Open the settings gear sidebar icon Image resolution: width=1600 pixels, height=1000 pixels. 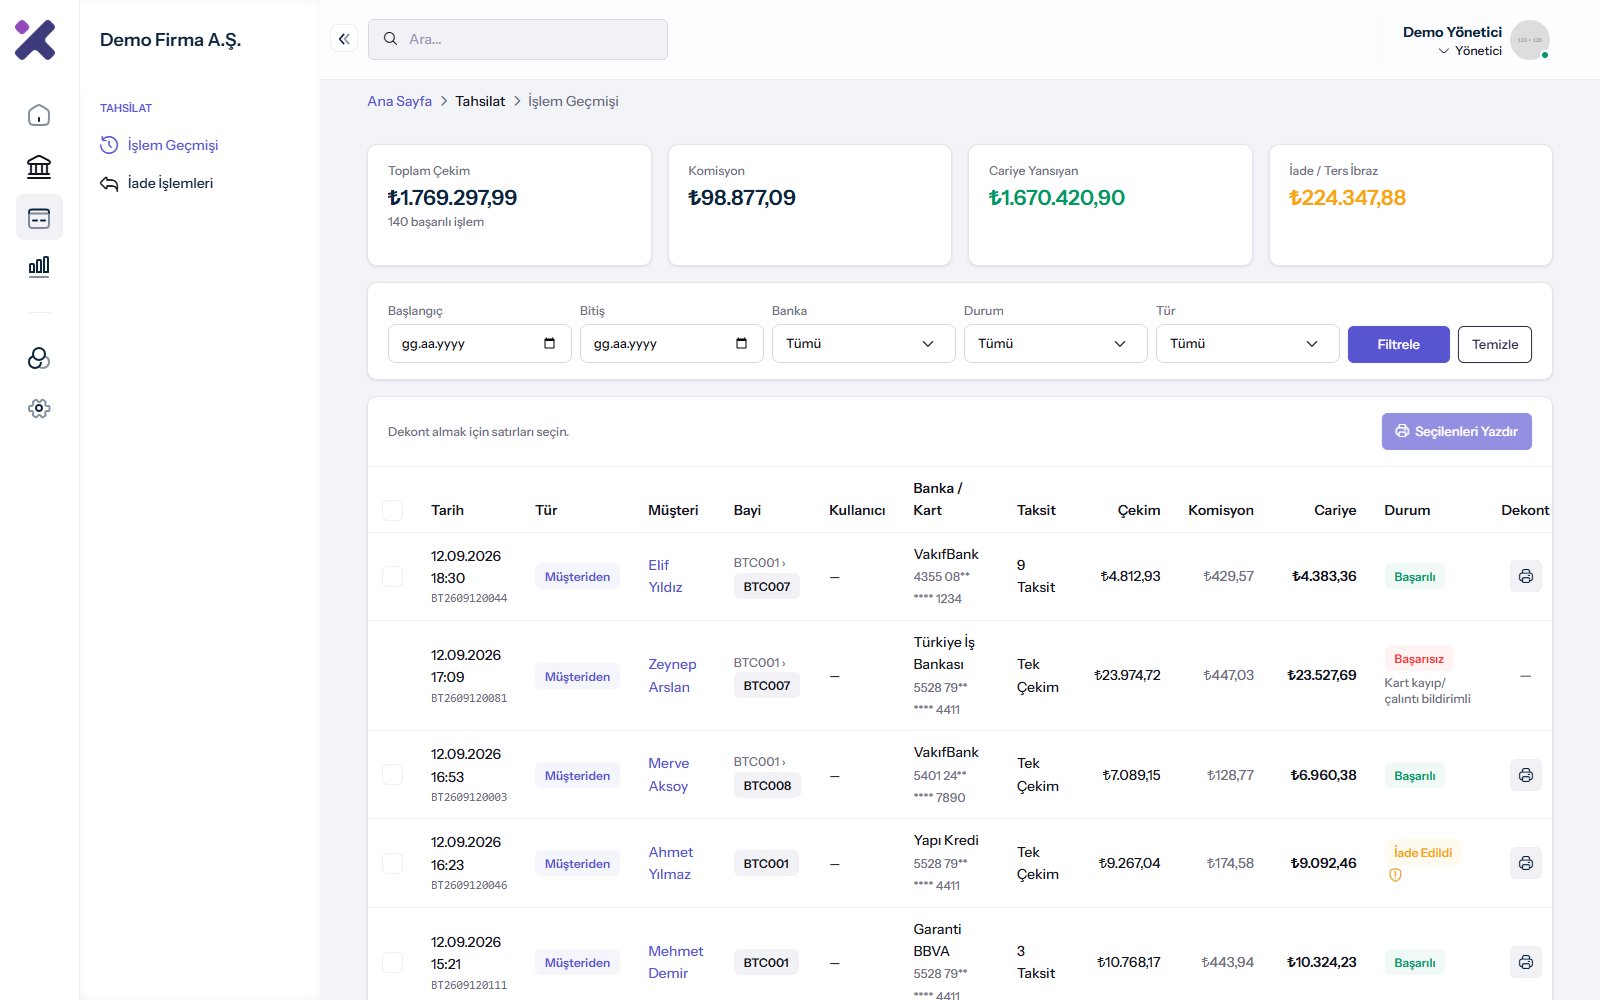click(39, 408)
